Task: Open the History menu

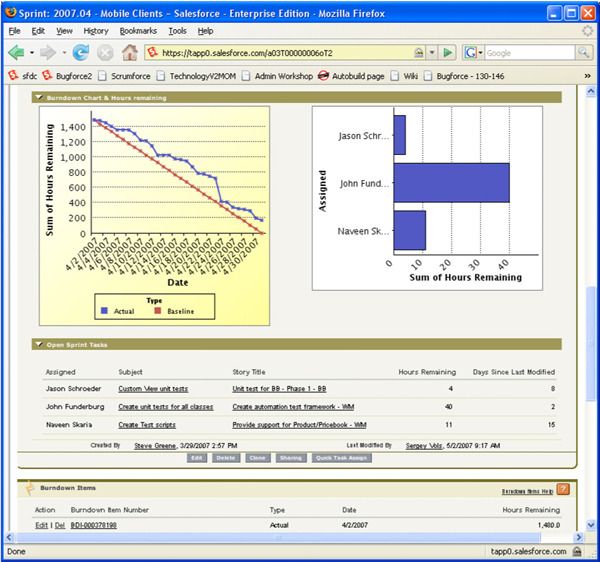Action: [96, 31]
